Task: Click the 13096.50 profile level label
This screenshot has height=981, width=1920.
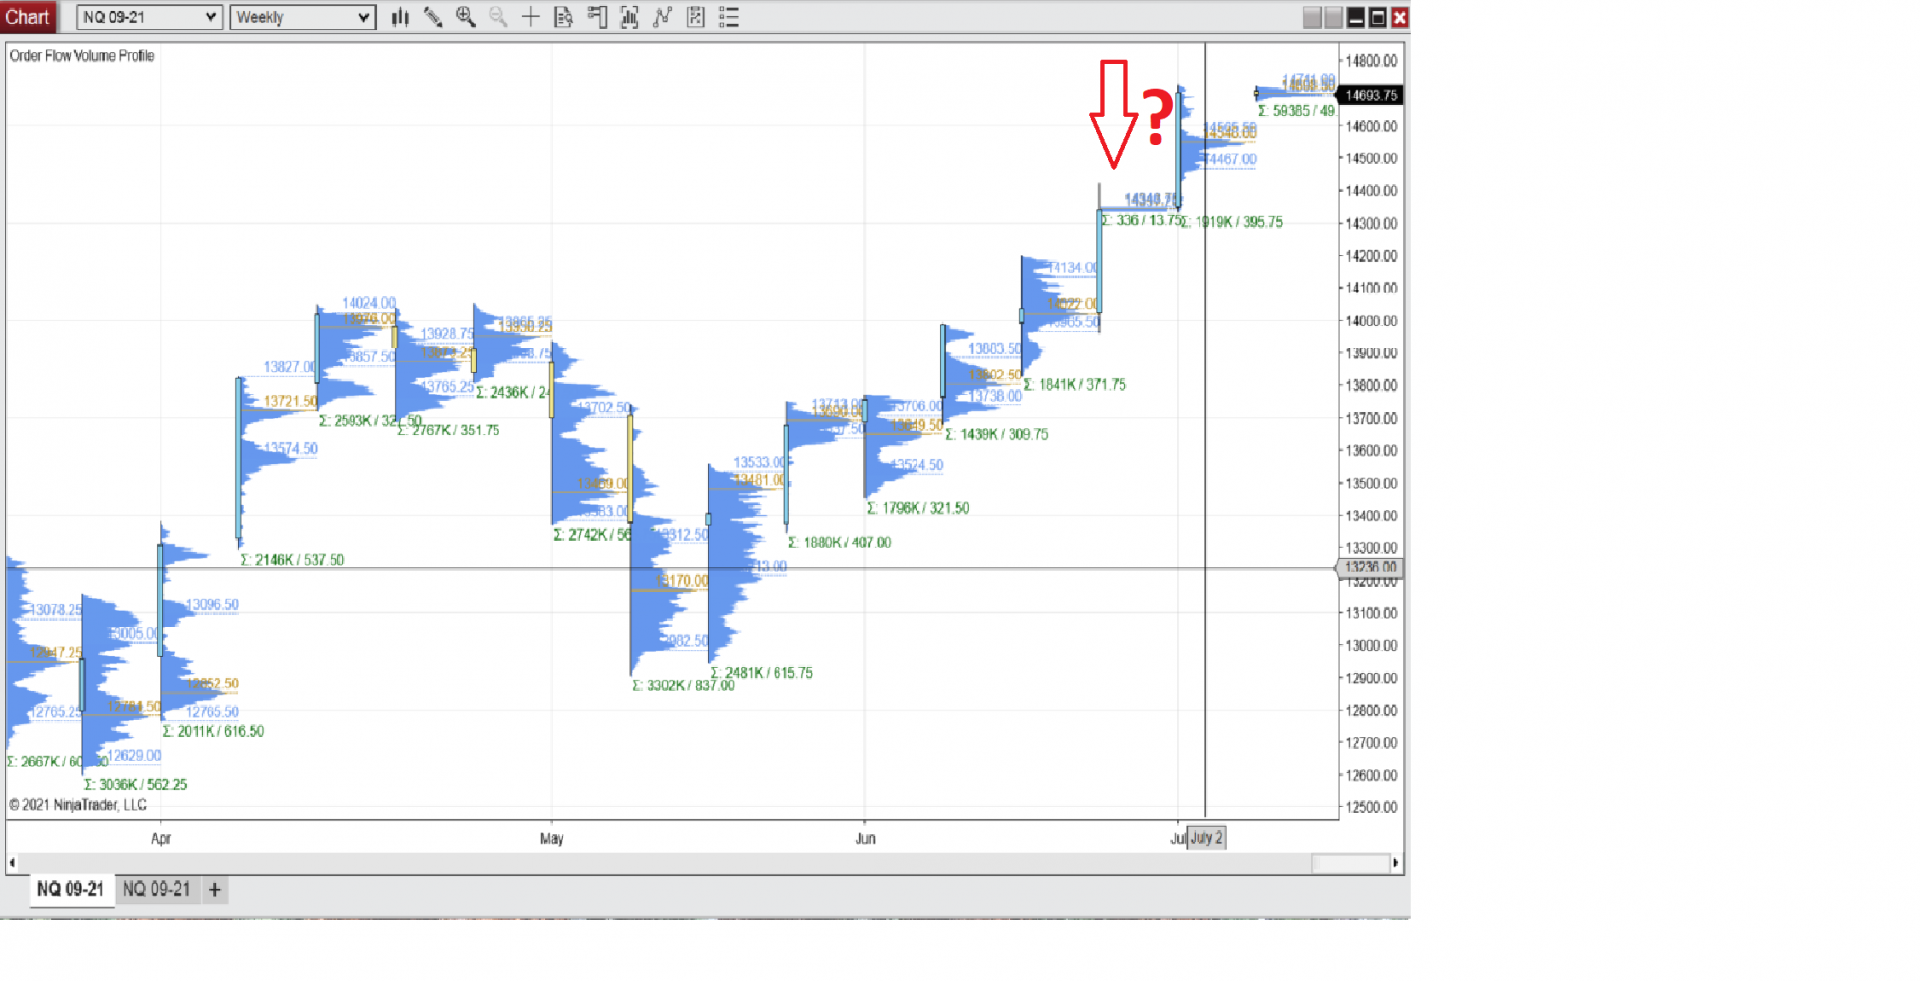Action: click(x=213, y=605)
